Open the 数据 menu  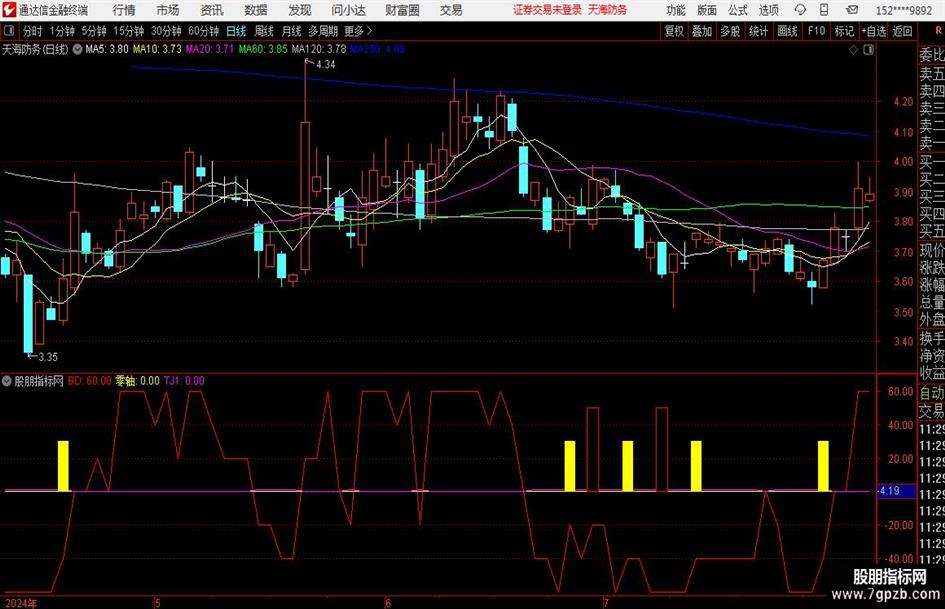[x=256, y=10]
